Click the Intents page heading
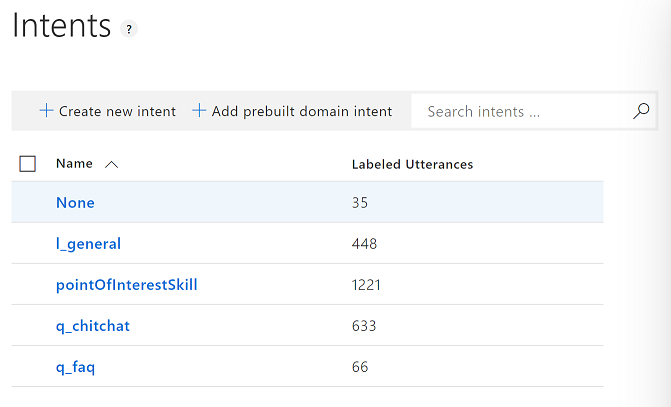The image size is (671, 407). pyautogui.click(x=62, y=26)
